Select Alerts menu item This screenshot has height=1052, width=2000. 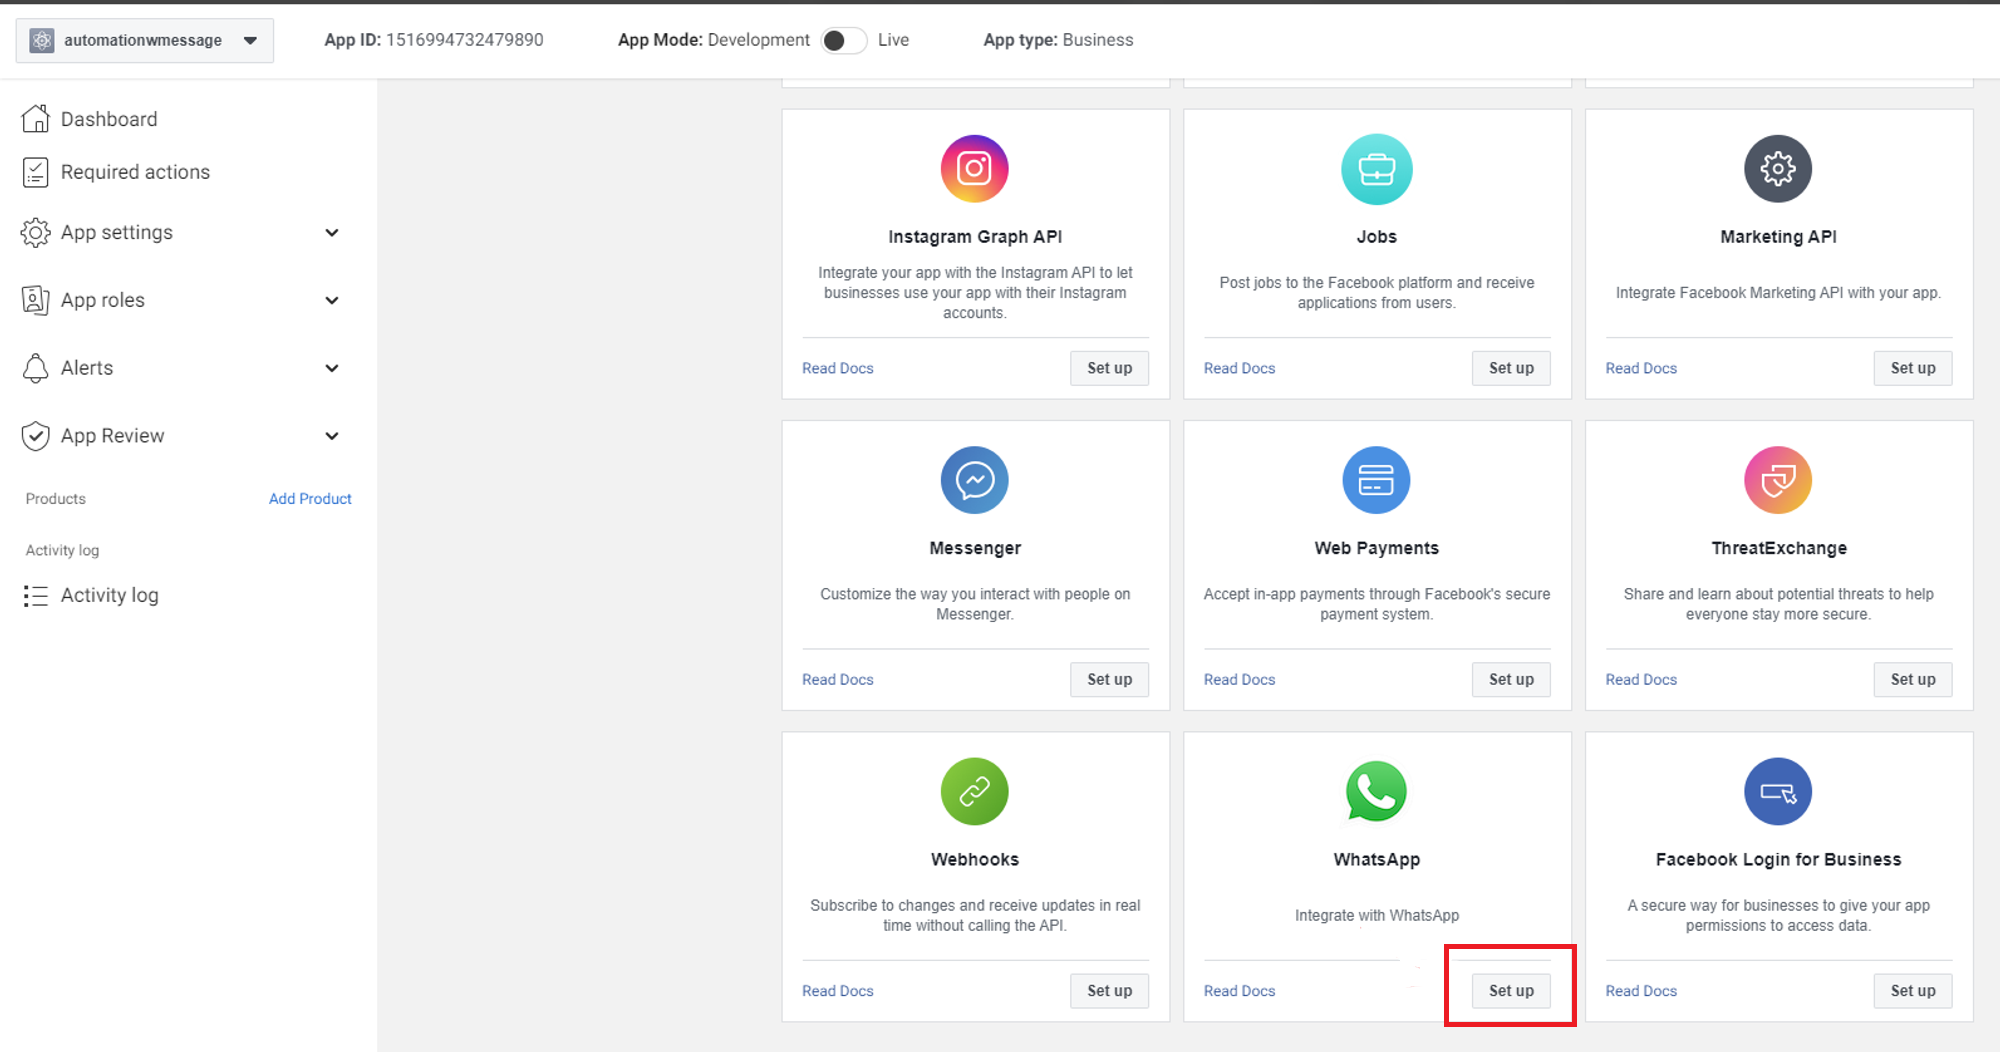tap(87, 368)
